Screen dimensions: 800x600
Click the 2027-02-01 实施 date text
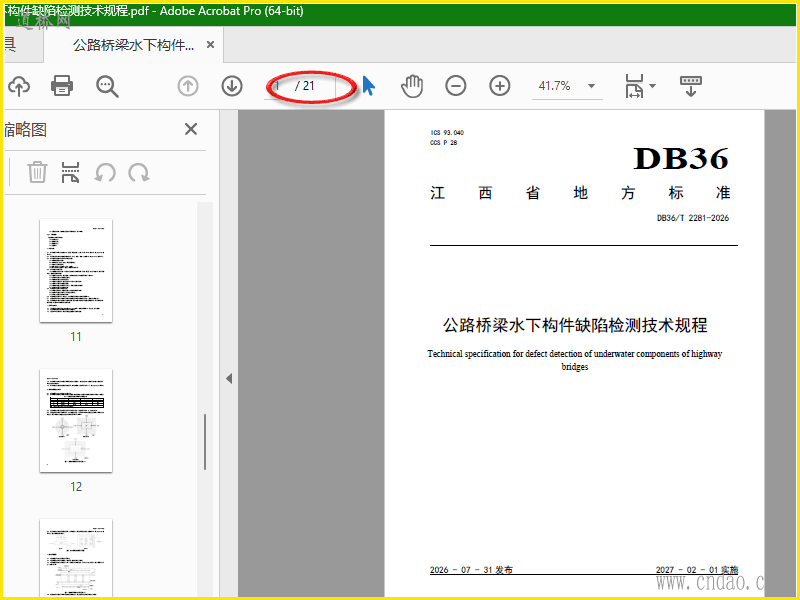point(697,569)
